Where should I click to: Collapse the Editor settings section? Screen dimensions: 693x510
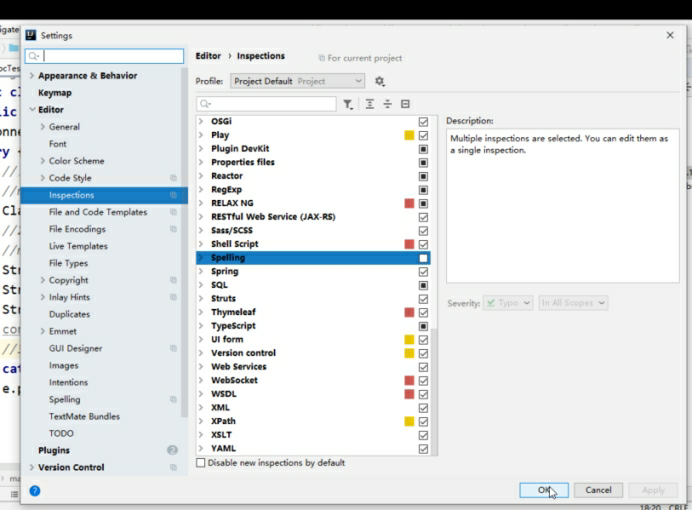(x=32, y=110)
